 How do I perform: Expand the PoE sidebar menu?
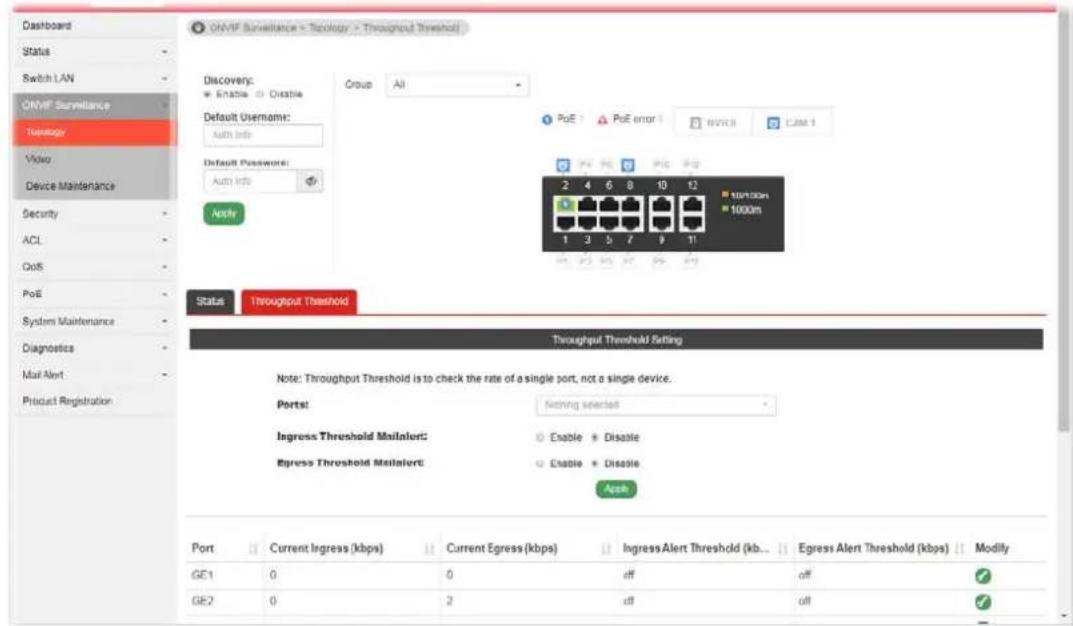(x=94, y=294)
